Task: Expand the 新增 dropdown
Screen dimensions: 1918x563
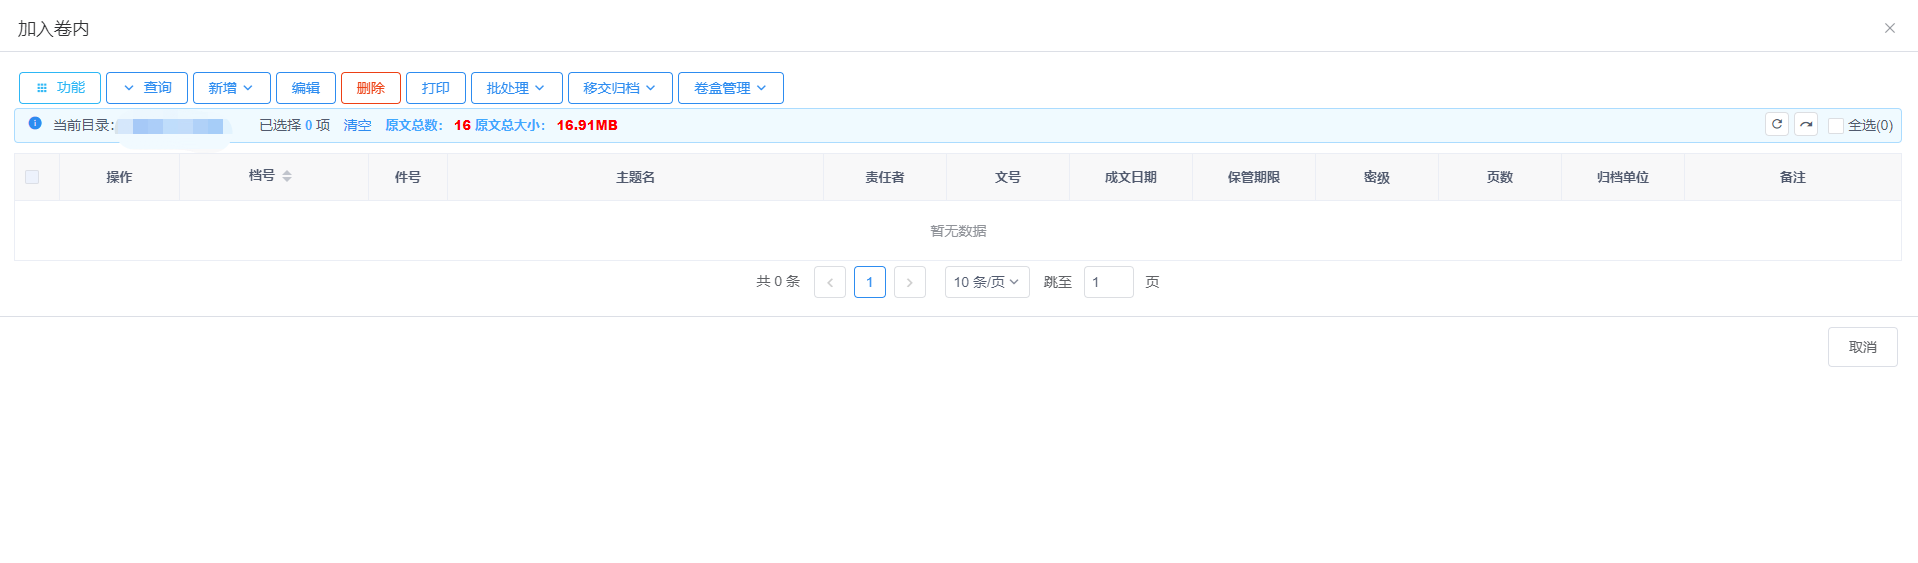Action: 231,88
